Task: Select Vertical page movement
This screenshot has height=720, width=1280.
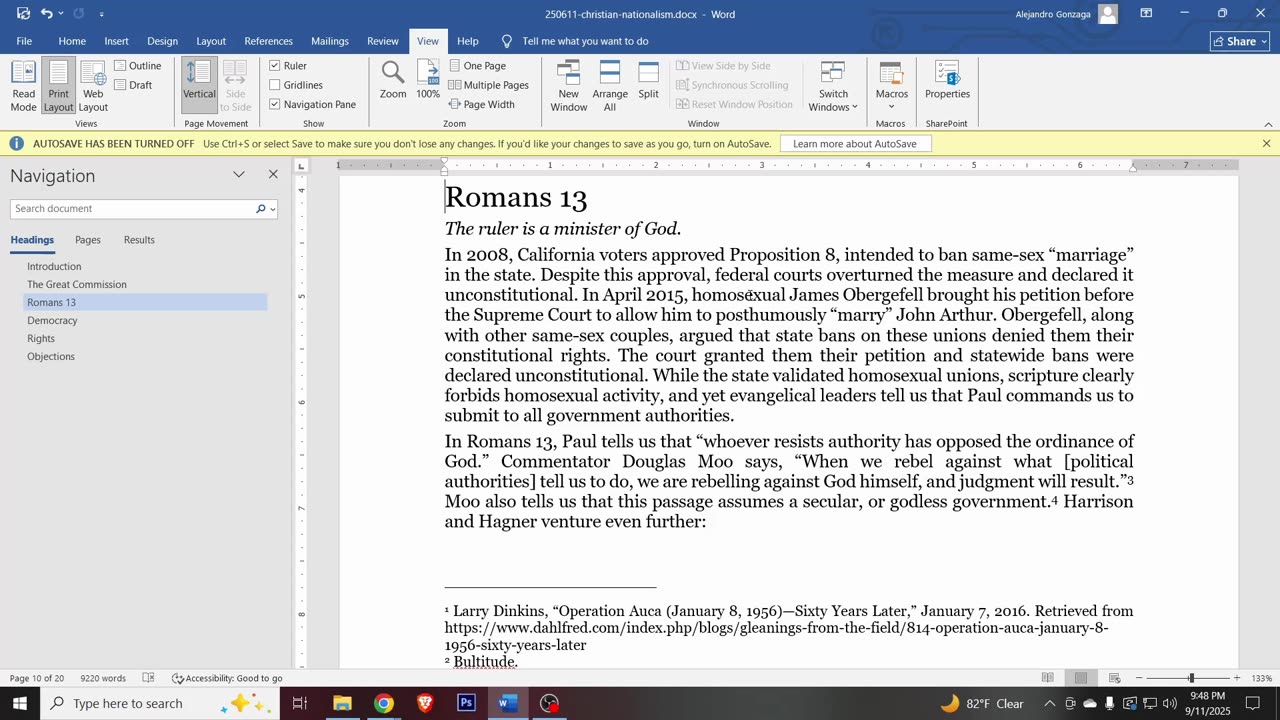Action: 199,86
